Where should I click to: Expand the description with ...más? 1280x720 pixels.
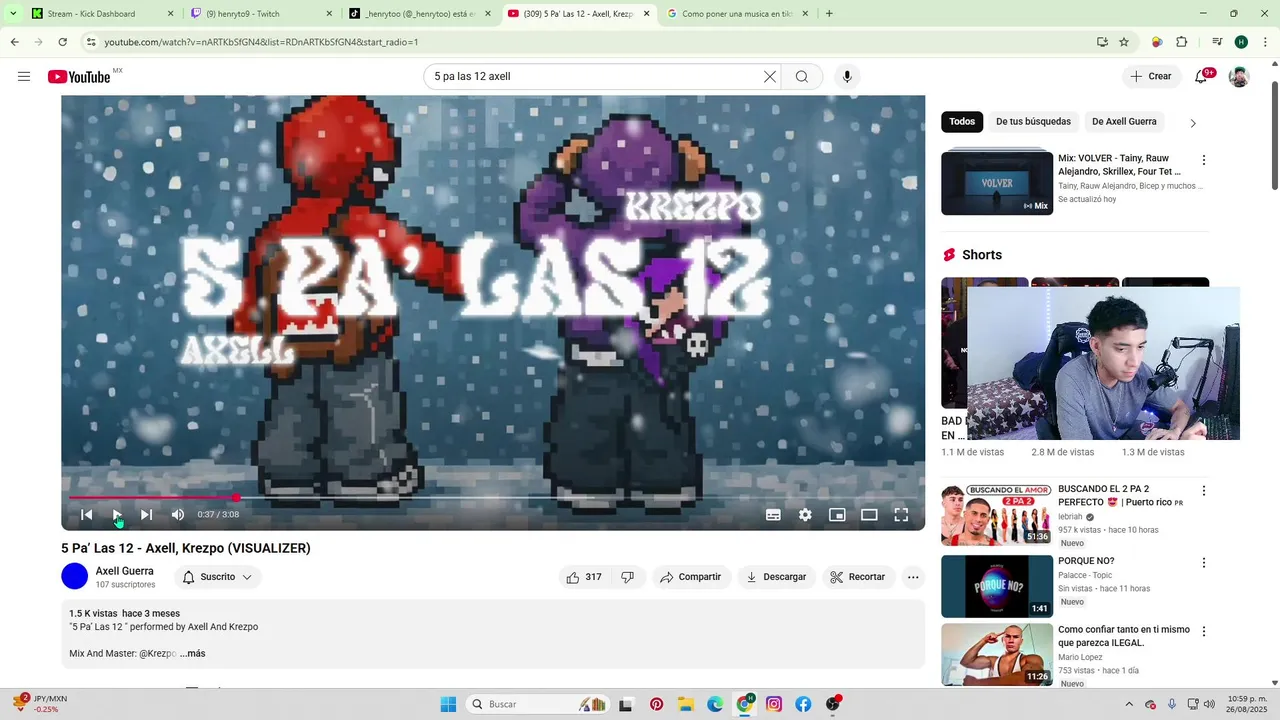coord(192,653)
